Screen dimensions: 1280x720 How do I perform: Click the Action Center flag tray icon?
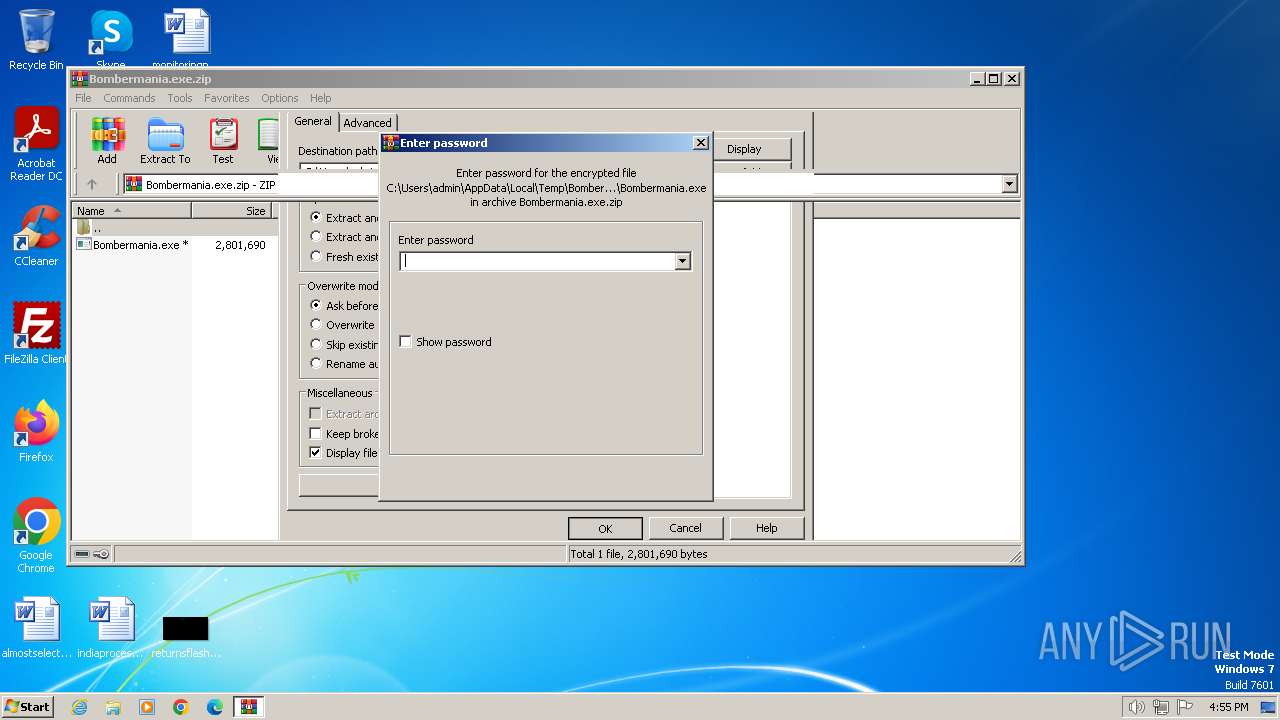[x=1185, y=707]
